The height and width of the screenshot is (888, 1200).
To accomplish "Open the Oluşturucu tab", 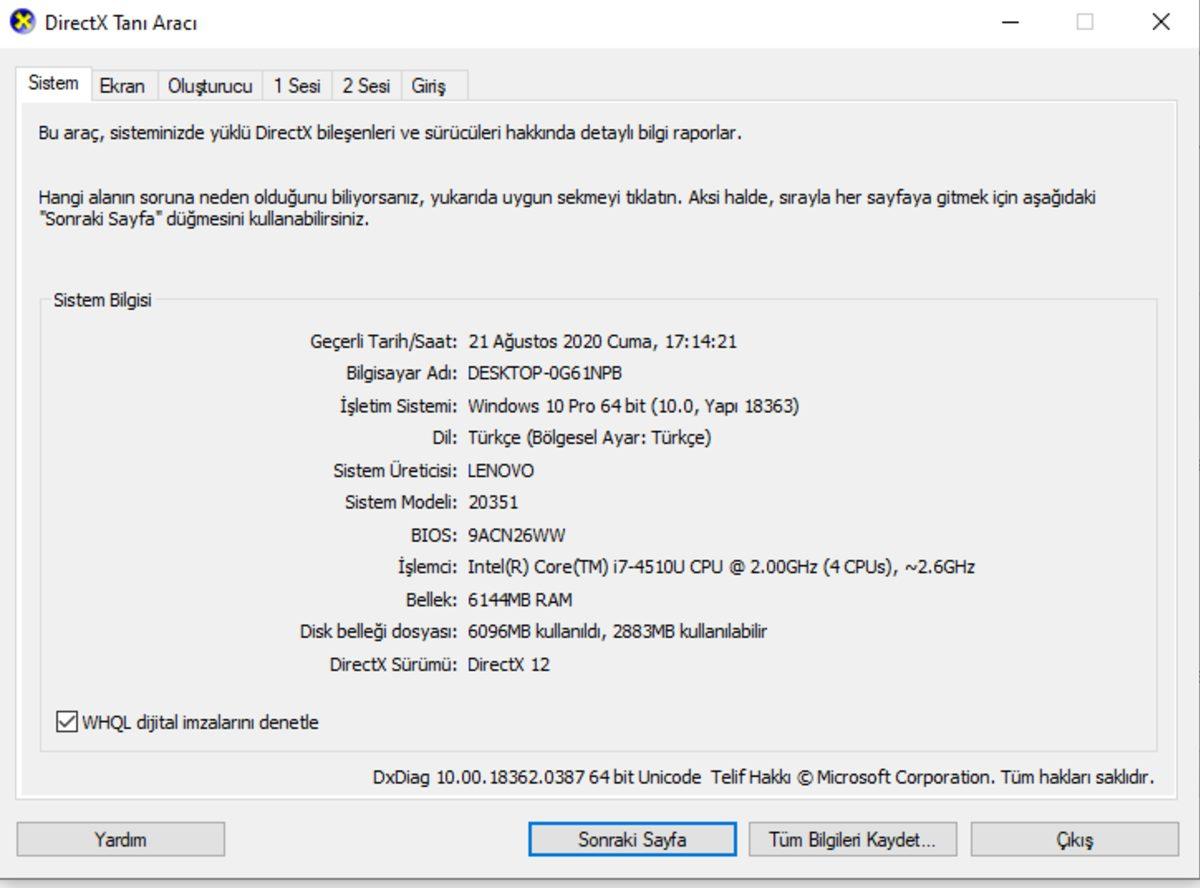I will coord(212,86).
